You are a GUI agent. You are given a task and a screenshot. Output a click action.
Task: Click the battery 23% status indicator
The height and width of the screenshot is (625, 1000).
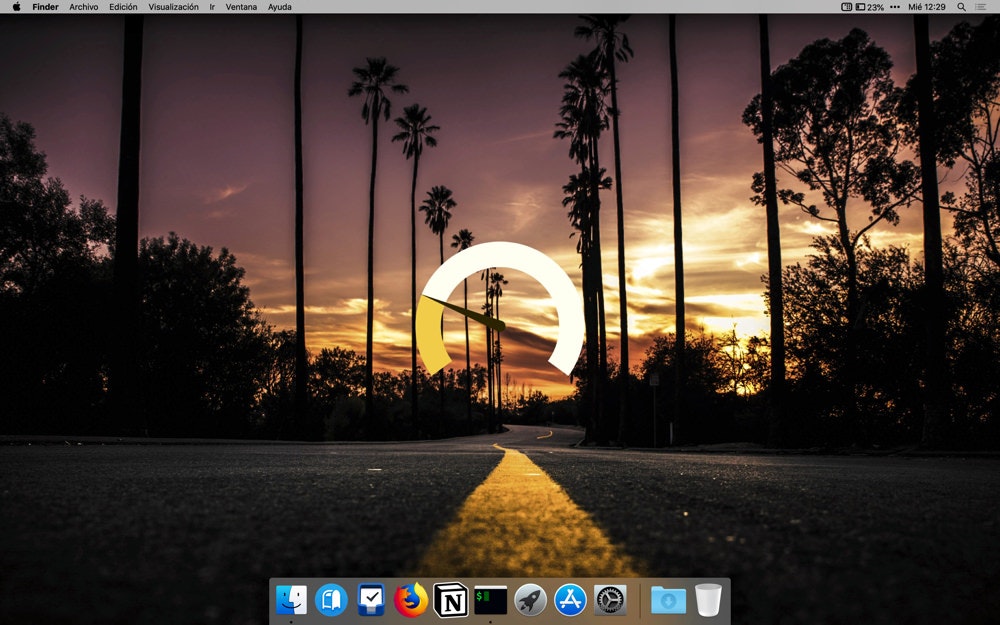point(870,7)
